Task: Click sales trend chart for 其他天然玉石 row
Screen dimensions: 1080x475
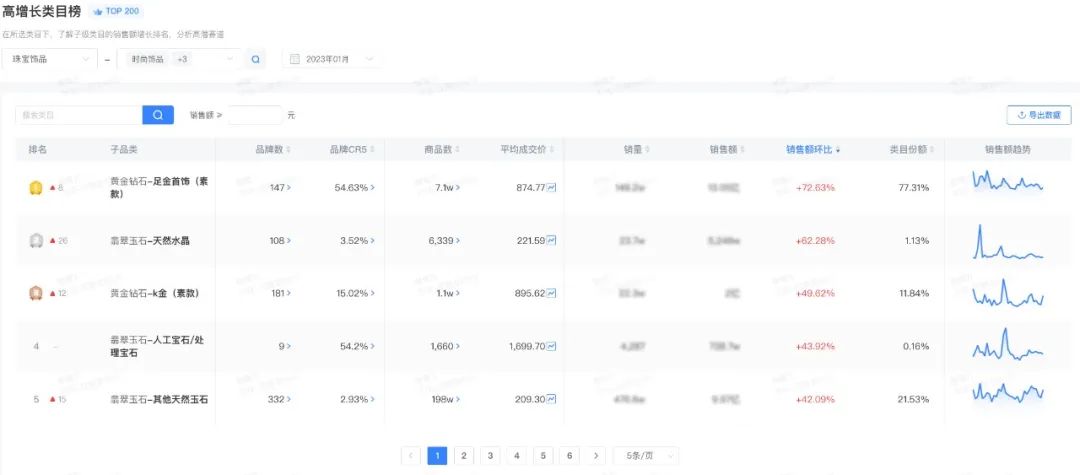Action: [1008, 393]
